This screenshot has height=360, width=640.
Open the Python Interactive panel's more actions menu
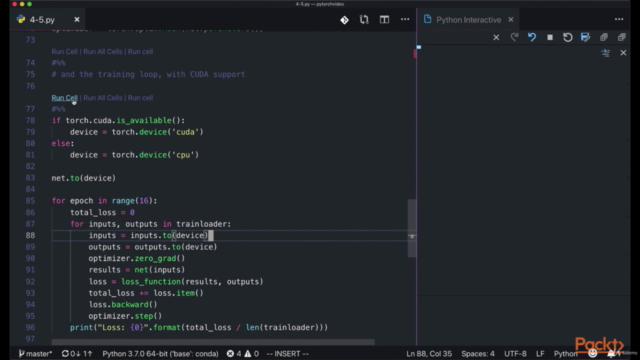point(619,20)
